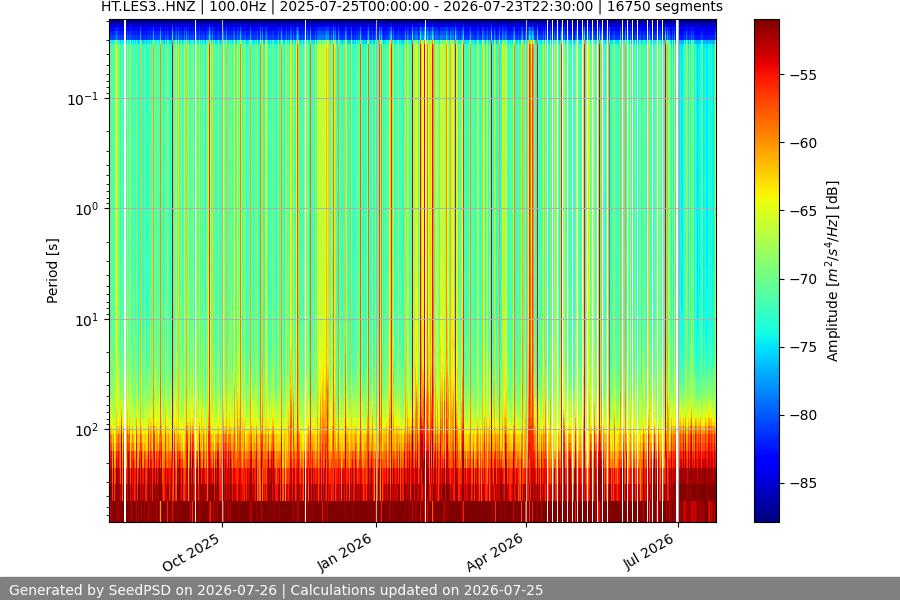Click the −80 colorbar tick label
The width and height of the screenshot is (900, 600).
point(803,415)
